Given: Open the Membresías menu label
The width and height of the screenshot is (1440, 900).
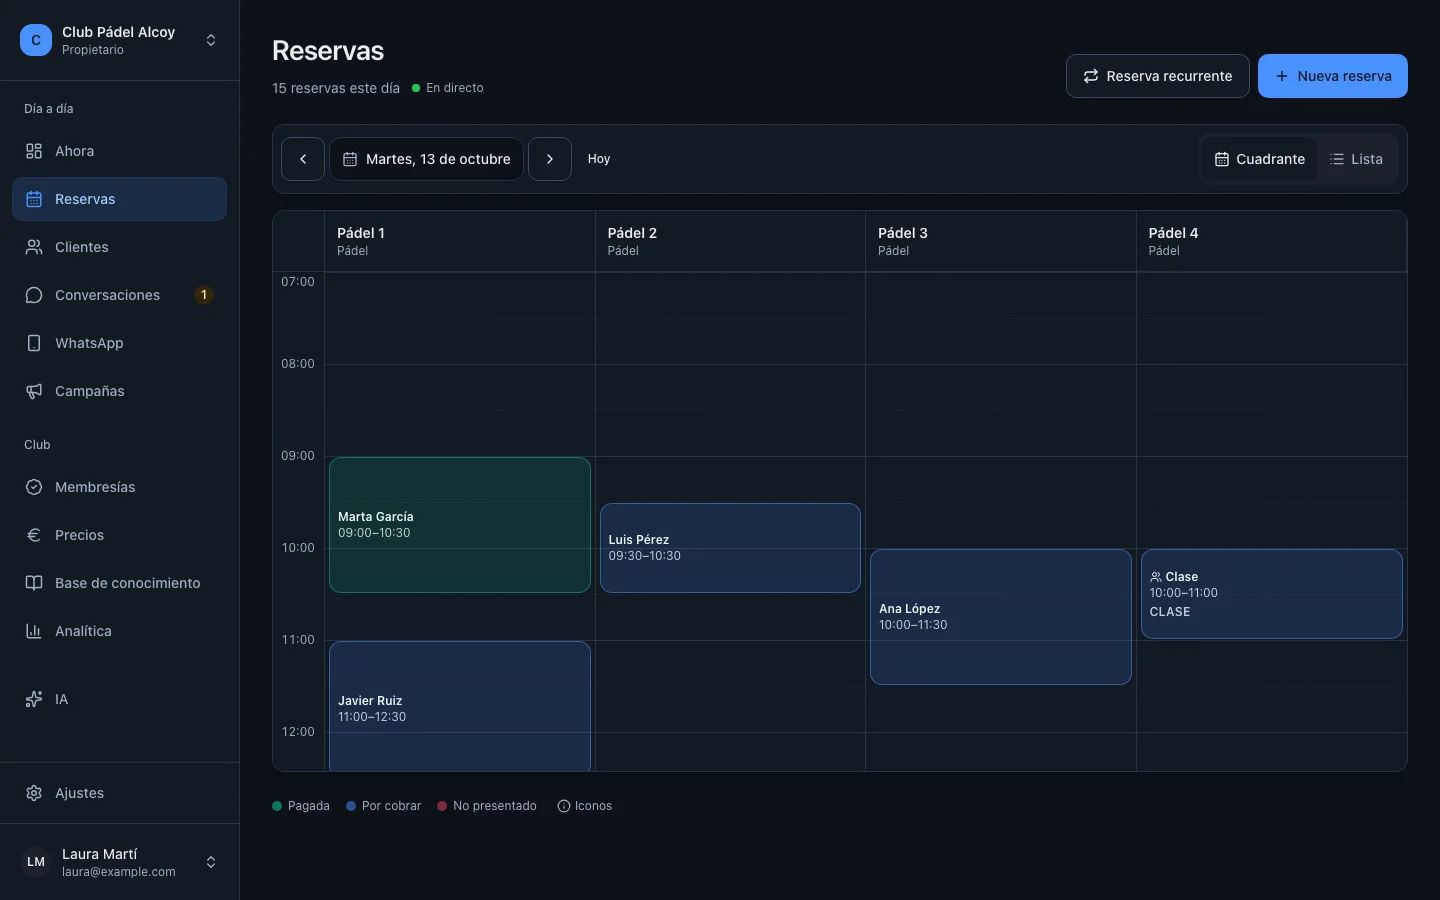Looking at the screenshot, I should click(x=95, y=487).
